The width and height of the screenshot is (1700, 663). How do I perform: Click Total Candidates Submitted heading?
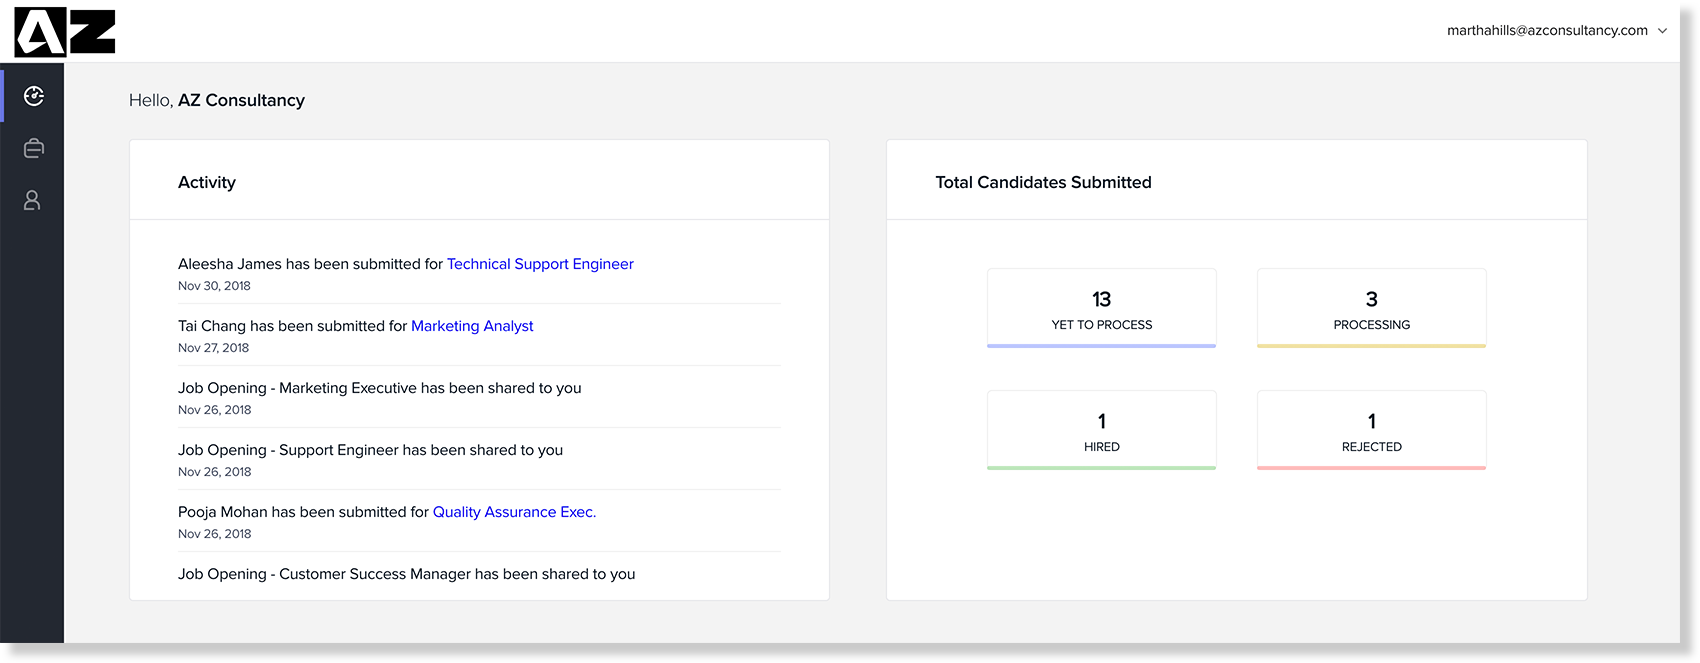tap(1043, 182)
